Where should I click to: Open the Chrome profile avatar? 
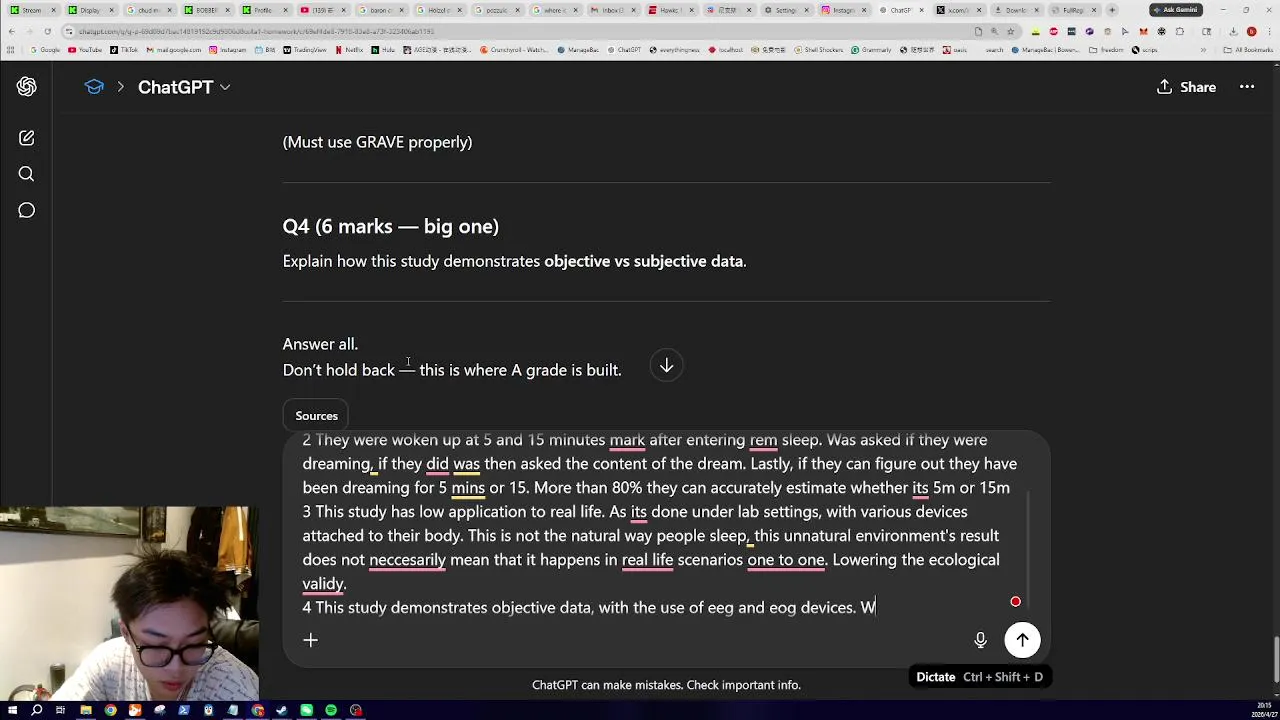pos(1251,32)
